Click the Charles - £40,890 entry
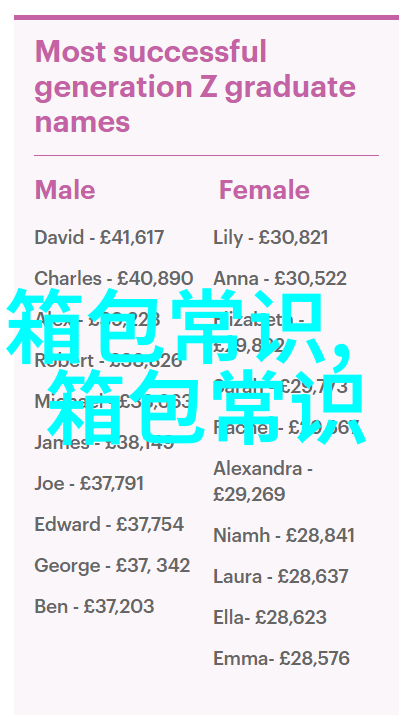The height and width of the screenshot is (715, 414). 114,278
